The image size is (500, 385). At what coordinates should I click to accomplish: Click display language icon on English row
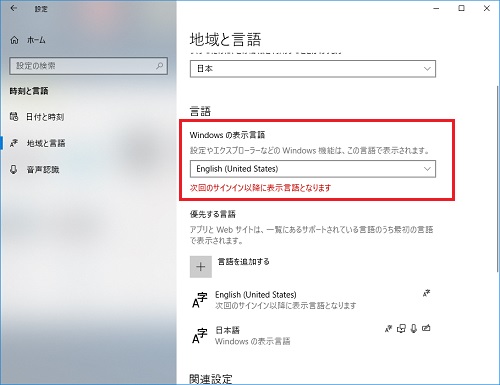[426, 293]
